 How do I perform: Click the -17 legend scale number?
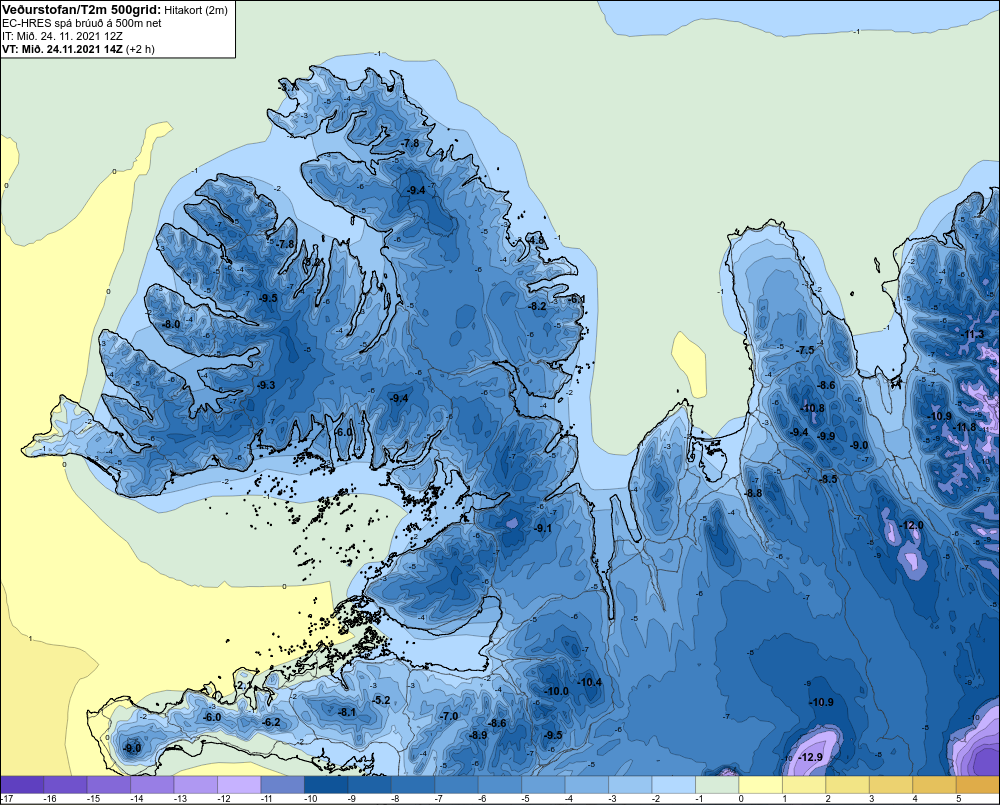[7, 799]
